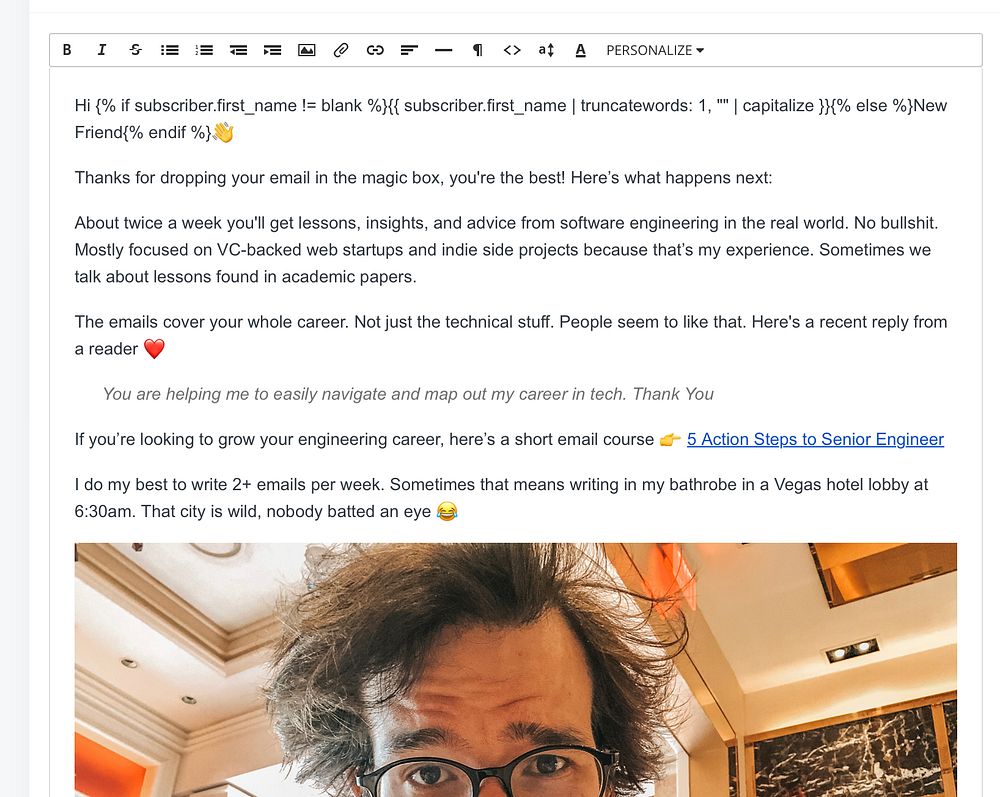Image resolution: width=1000 pixels, height=797 pixels.
Task: Click paragraph starting 'The emails cover your whole career'
Action: (x=510, y=335)
